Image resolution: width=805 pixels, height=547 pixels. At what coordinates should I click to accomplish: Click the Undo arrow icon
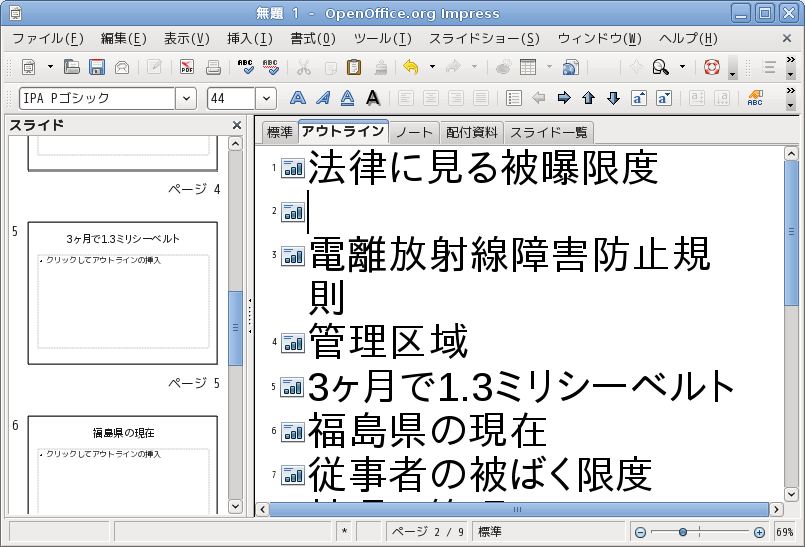coord(410,67)
